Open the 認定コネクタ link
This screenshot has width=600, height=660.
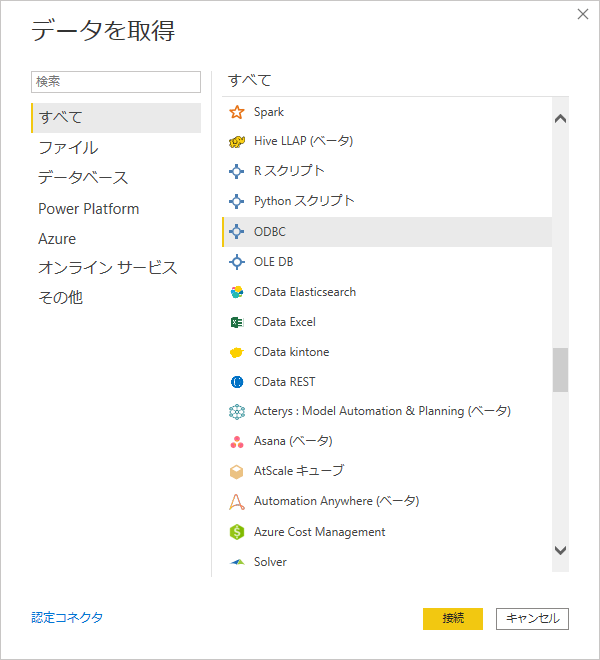[x=67, y=618]
